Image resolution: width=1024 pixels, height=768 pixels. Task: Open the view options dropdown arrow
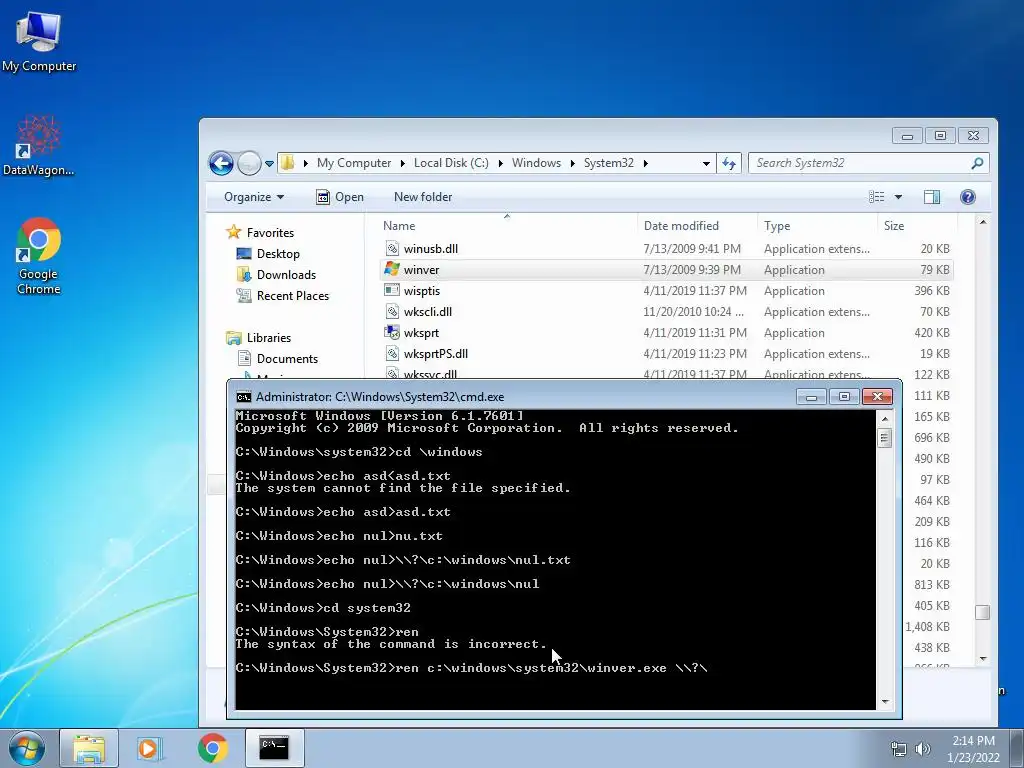tap(898, 197)
